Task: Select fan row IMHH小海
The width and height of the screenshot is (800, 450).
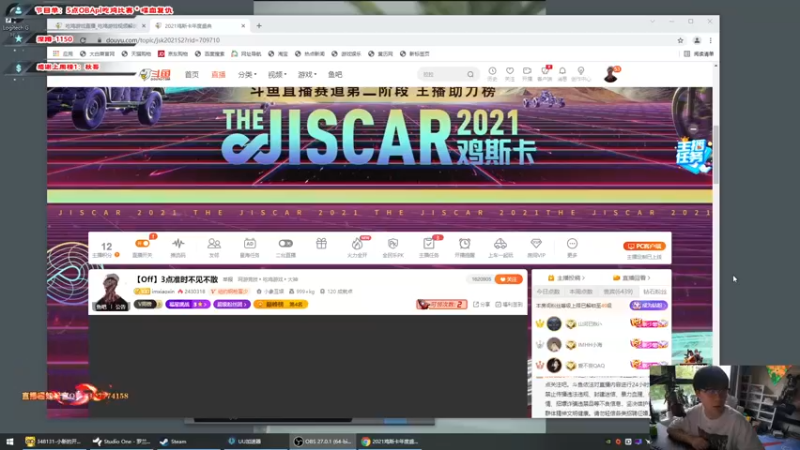Action: [x=602, y=345]
